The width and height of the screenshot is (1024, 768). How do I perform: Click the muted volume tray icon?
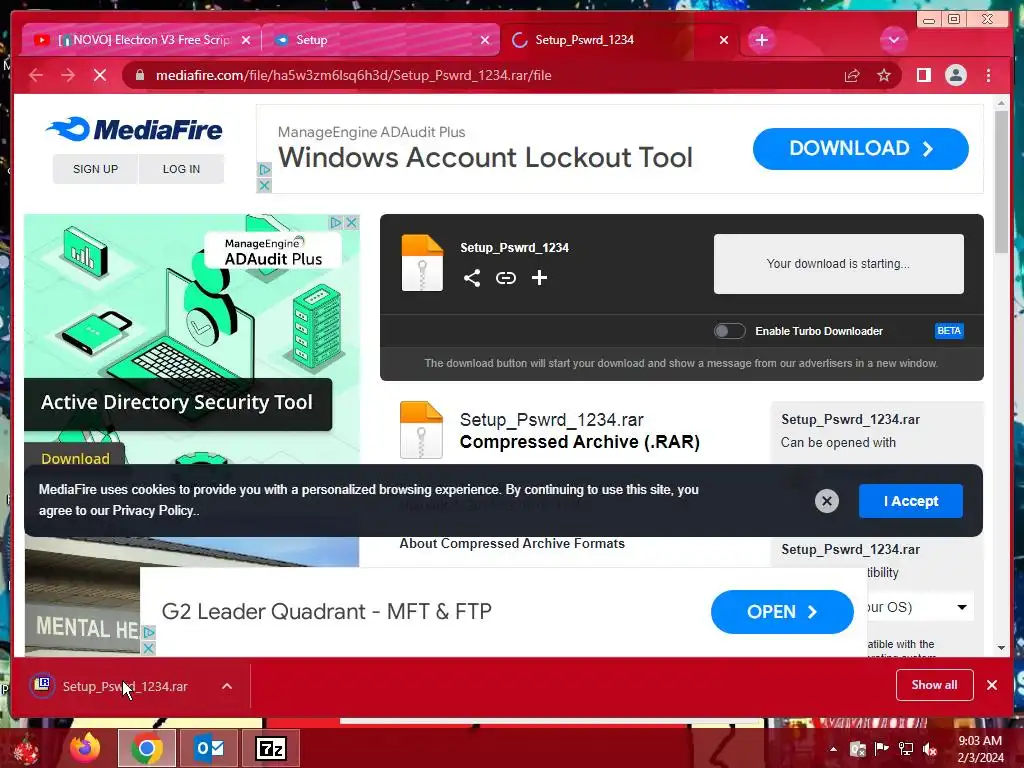[929, 749]
